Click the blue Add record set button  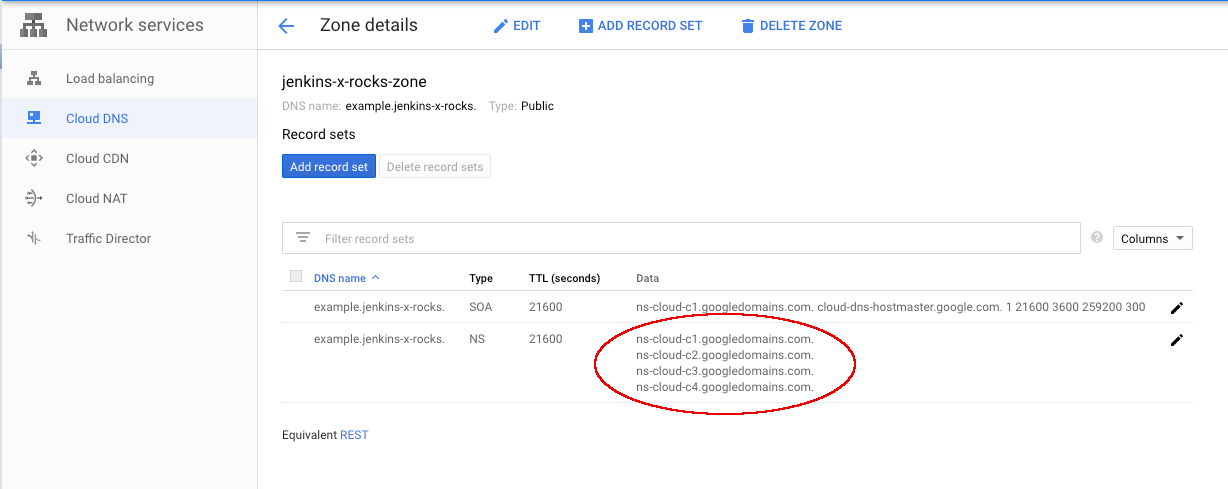[329, 167]
